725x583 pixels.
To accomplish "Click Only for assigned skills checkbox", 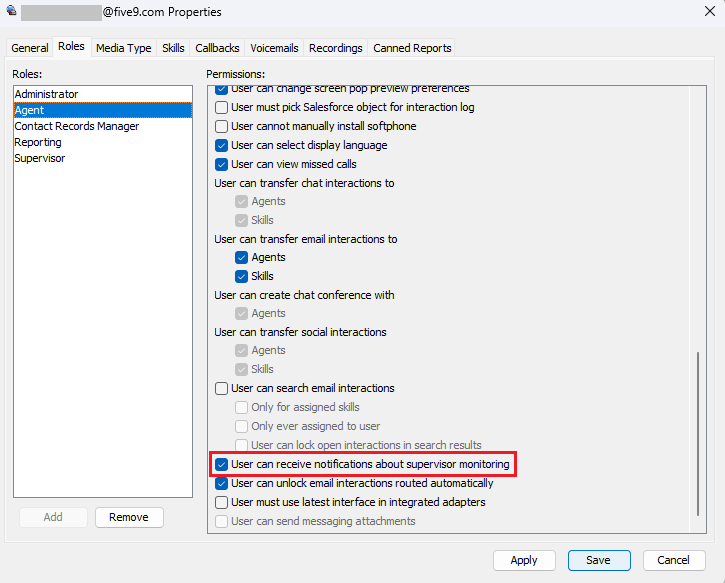I will click(x=241, y=407).
